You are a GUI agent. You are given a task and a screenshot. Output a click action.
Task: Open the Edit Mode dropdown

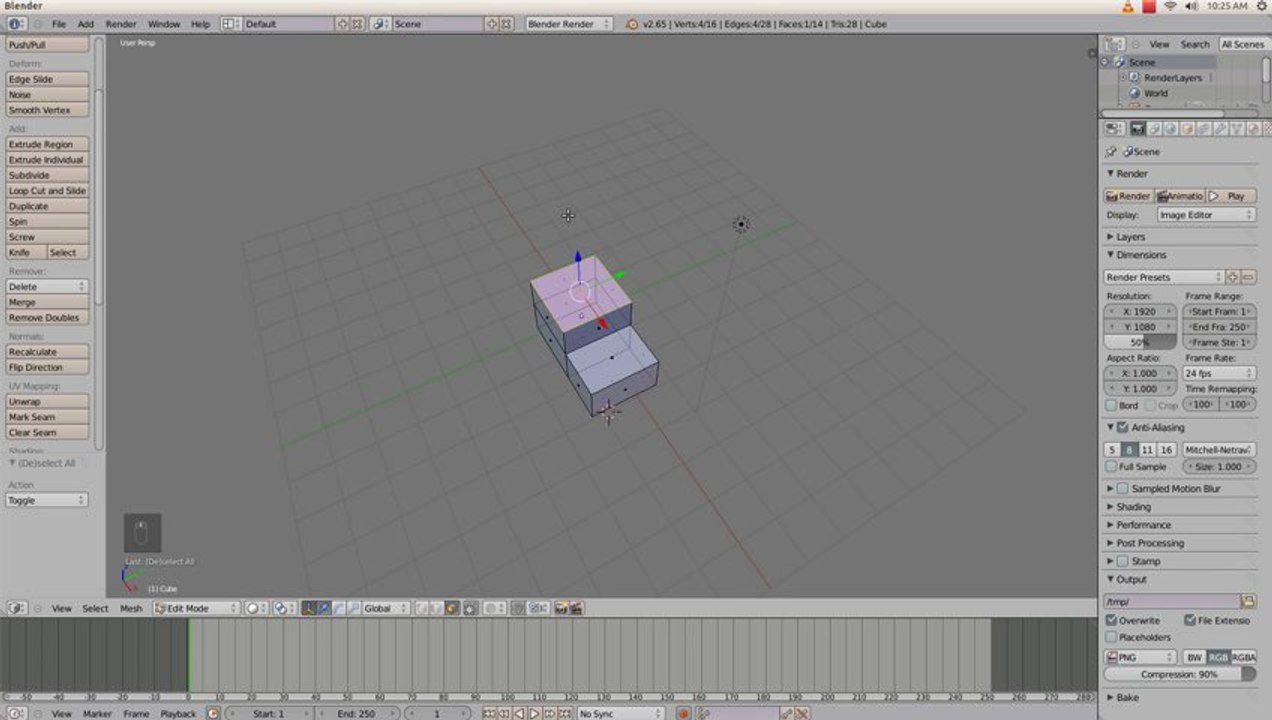coord(196,608)
